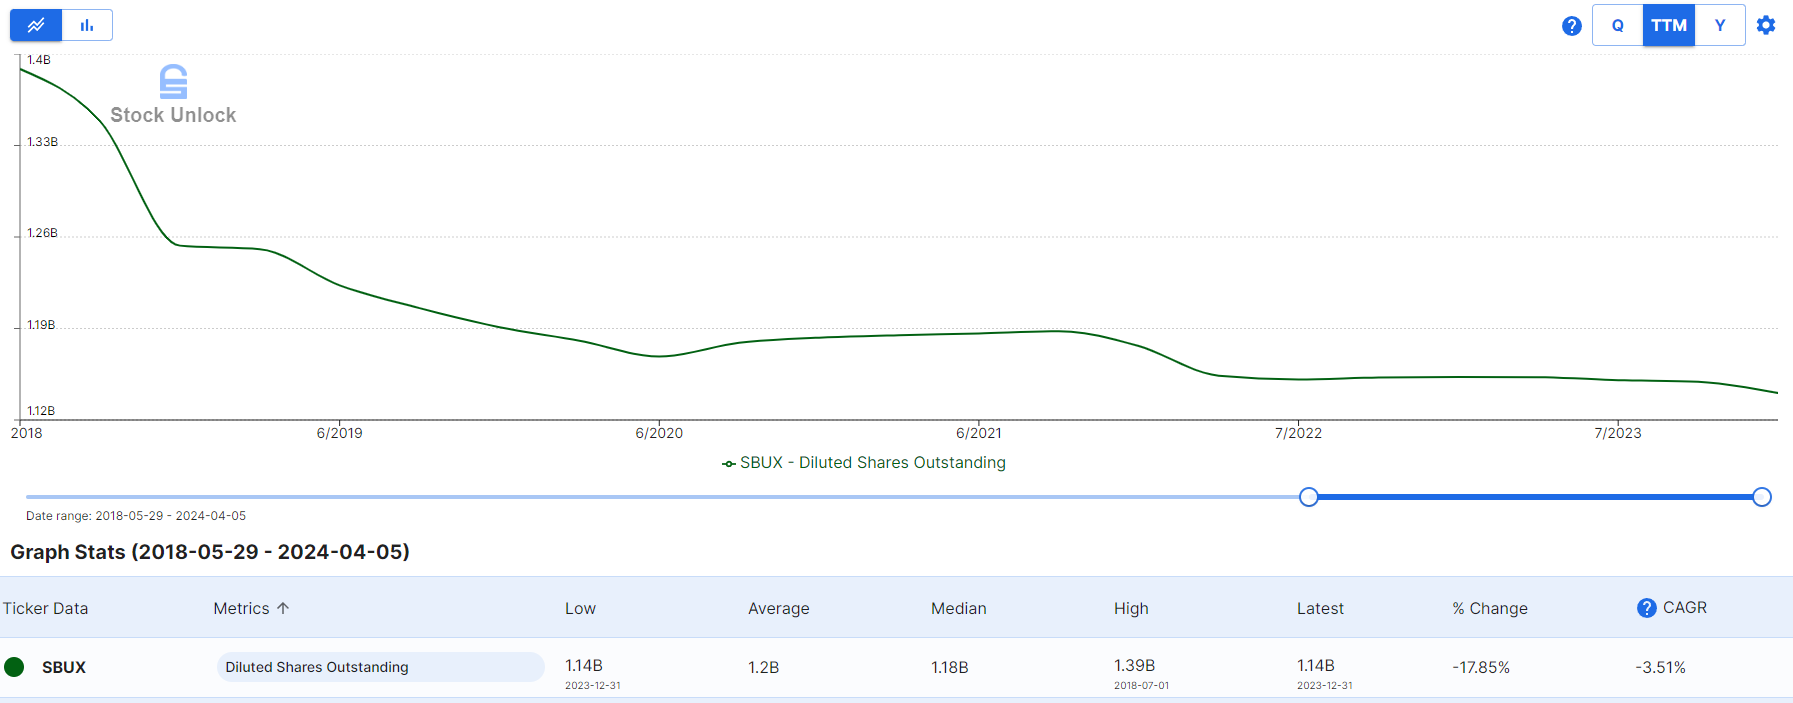Select the TTM period
1793x703 pixels.
(x=1669, y=25)
